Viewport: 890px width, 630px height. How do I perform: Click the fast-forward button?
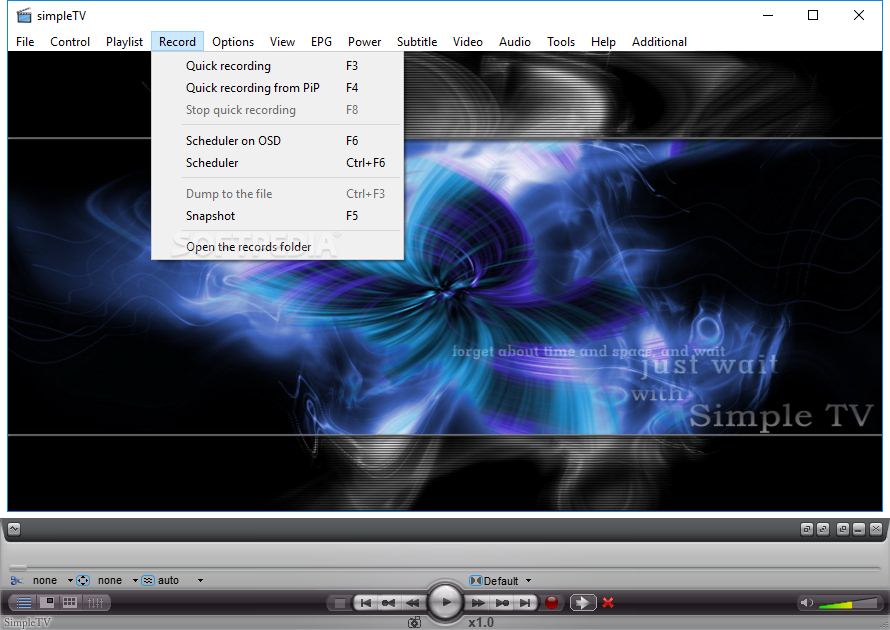point(478,603)
